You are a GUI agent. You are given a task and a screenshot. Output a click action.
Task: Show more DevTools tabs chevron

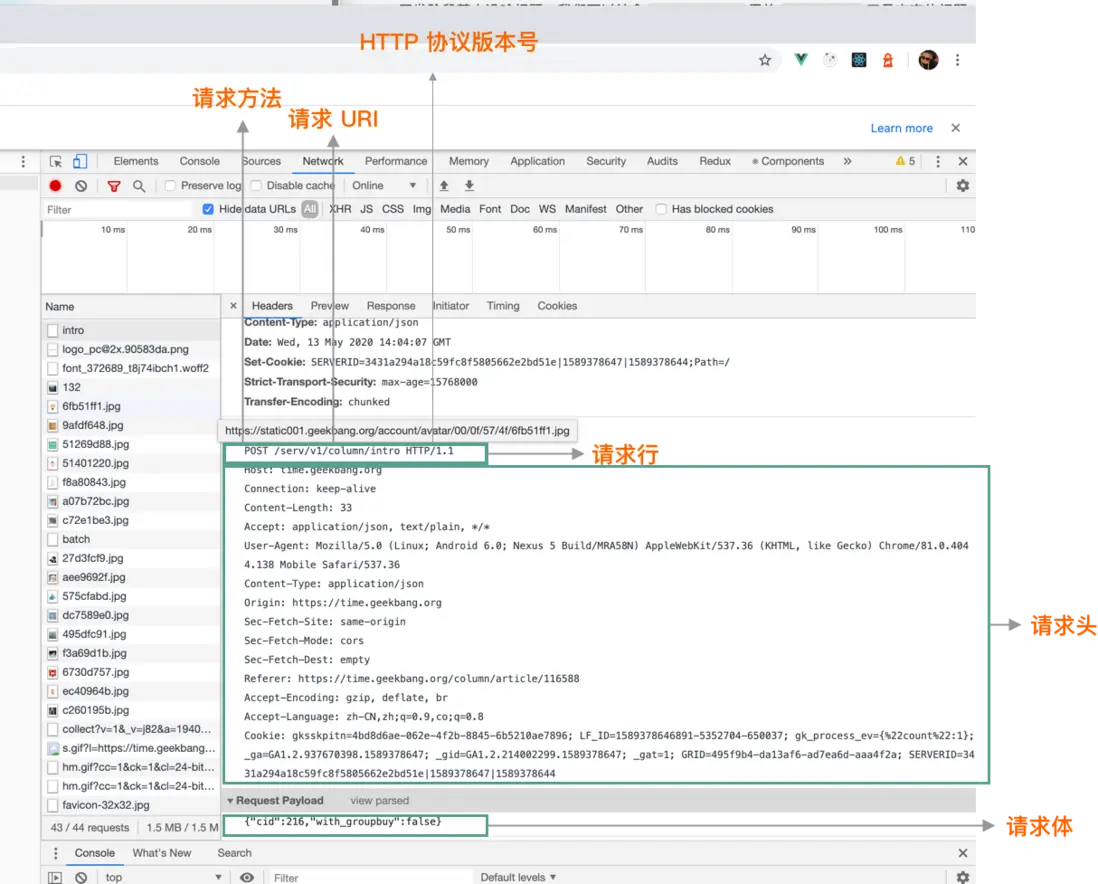pos(847,161)
